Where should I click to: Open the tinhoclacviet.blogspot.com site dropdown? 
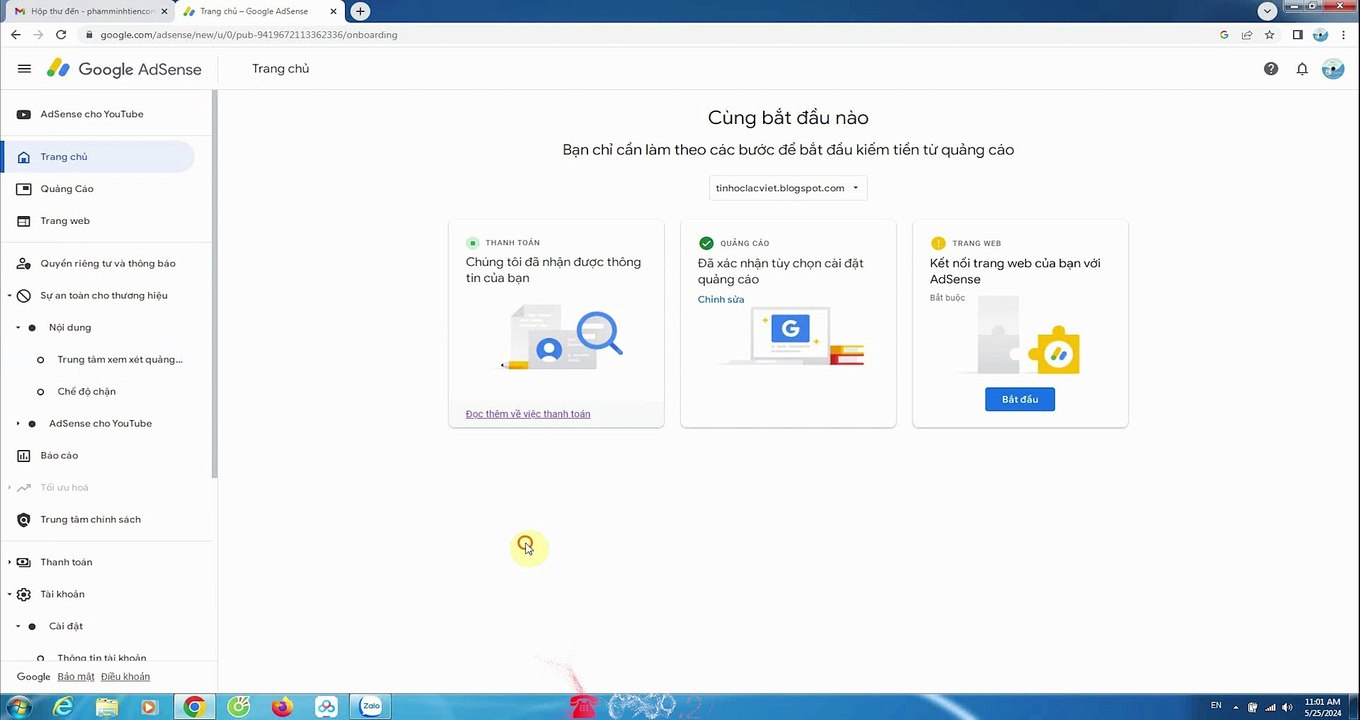(788, 188)
